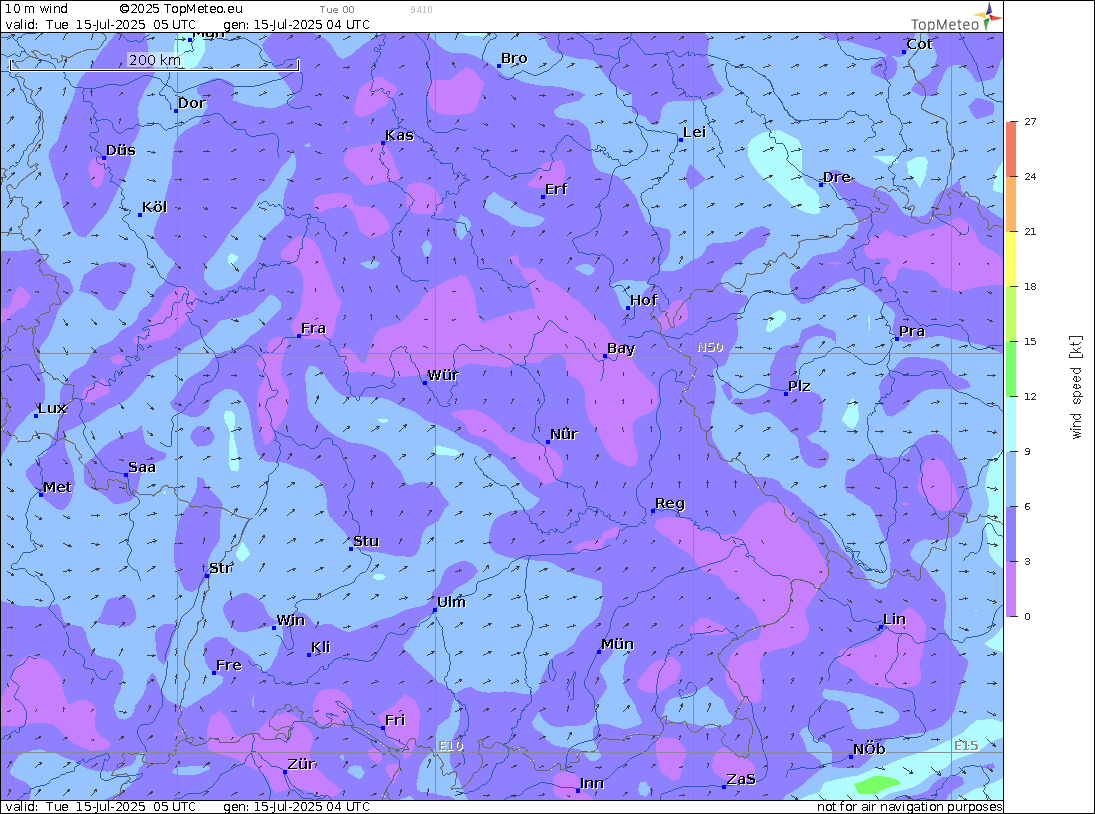Screen dimensions: 1095x814
Task: Click the Str city label
Action: (x=220, y=568)
